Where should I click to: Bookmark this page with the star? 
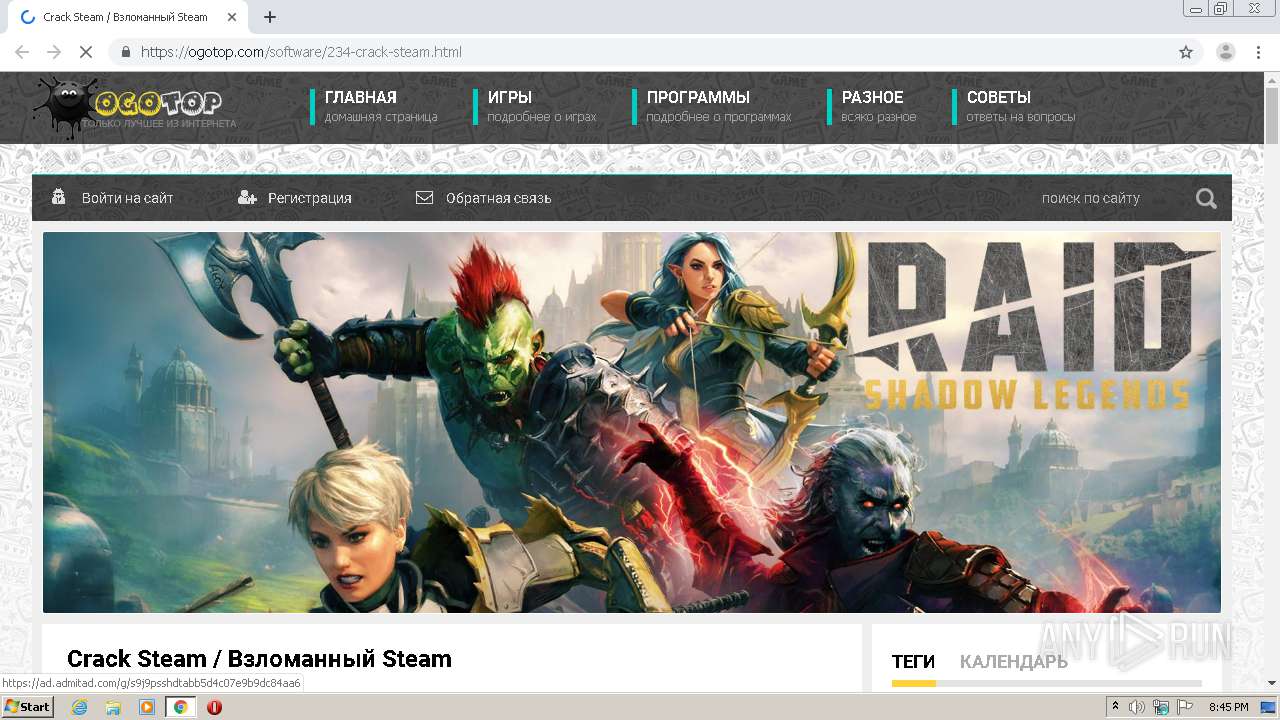coord(1186,52)
